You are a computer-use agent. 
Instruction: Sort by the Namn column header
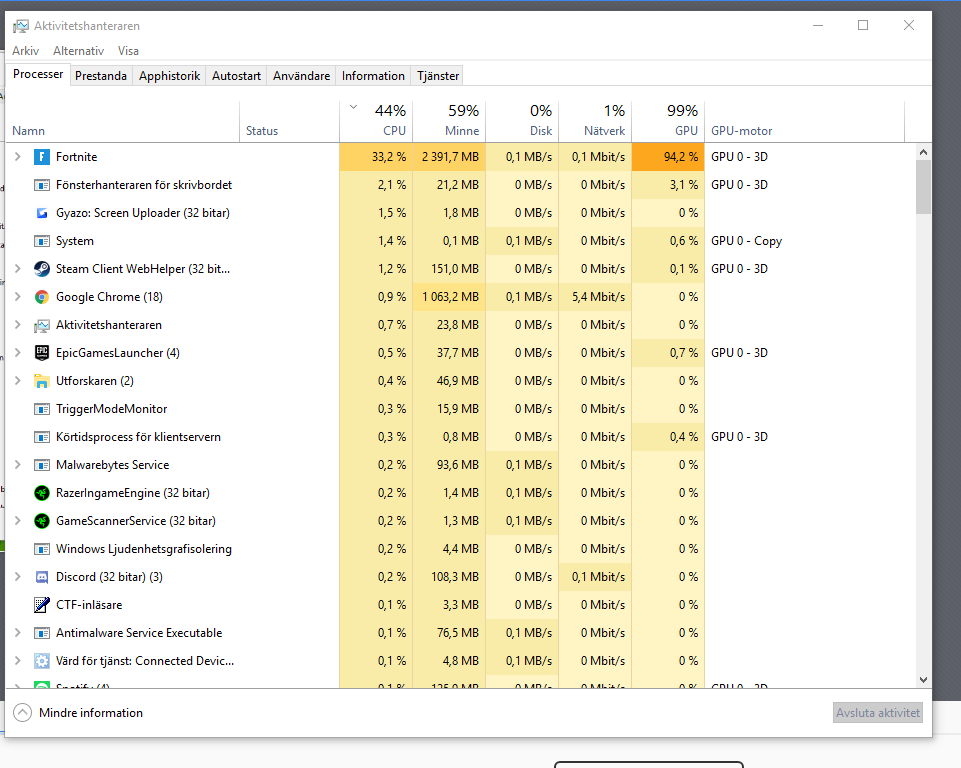[x=123, y=121]
